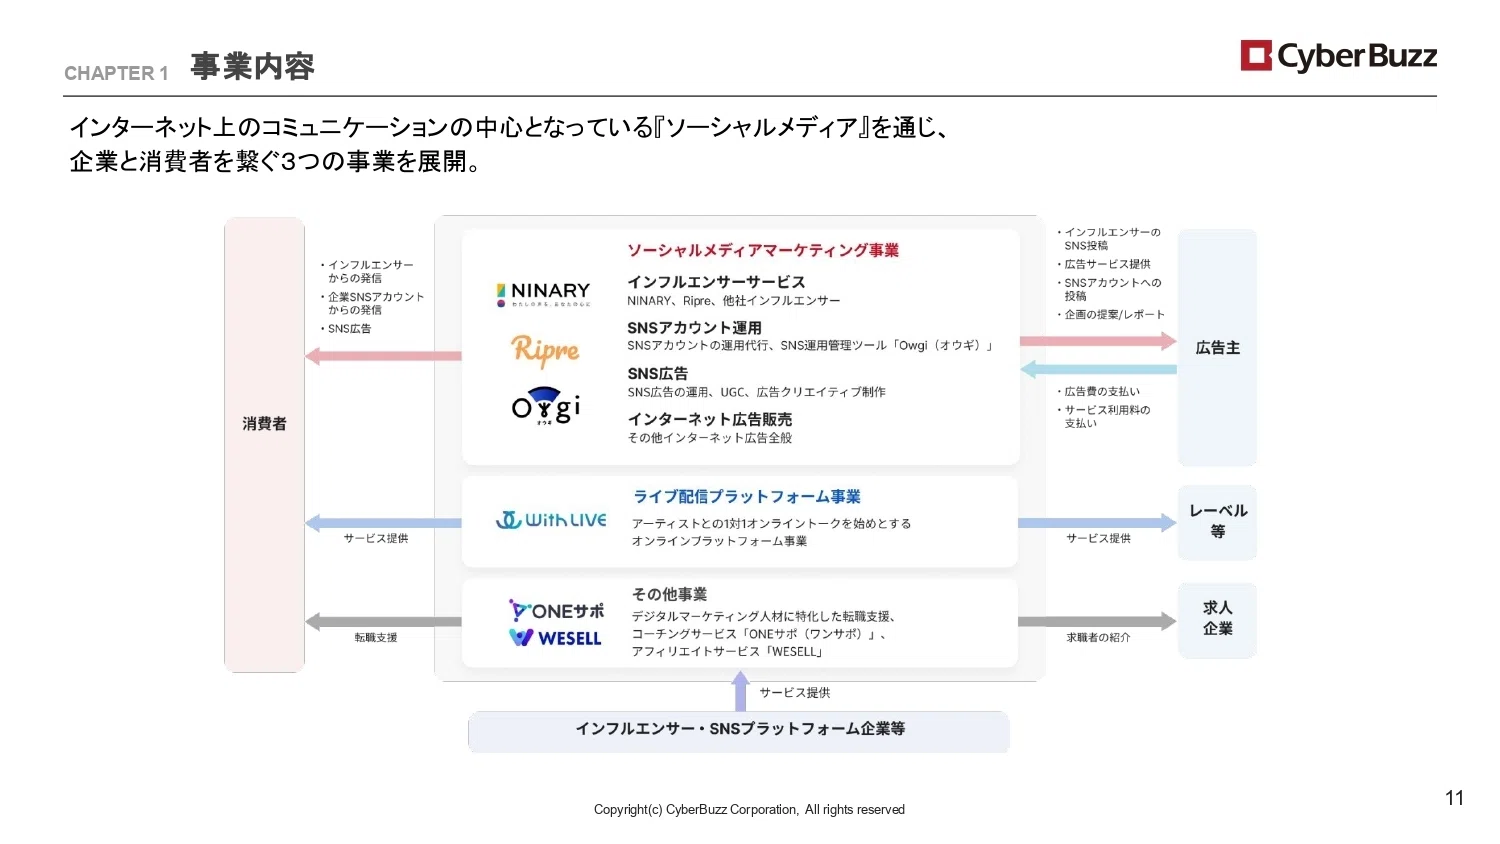Click the SNSアカウント運用 subheading
Viewport: 1500px width, 844px height.
(x=694, y=327)
